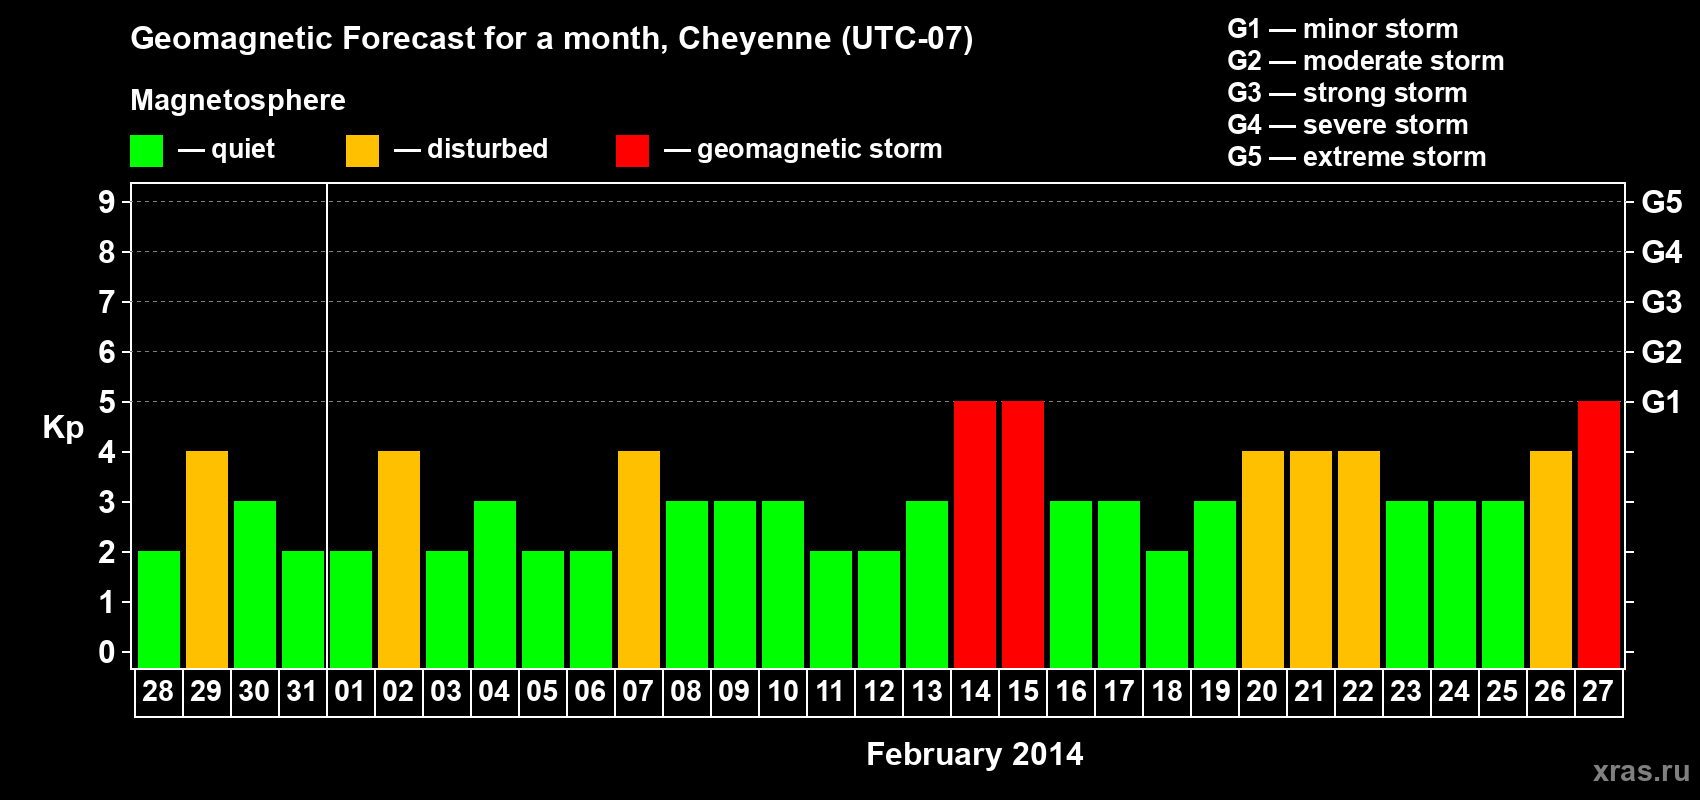Click the green bar for day 09
Viewport: 1700px width, 800px height.
click(735, 585)
